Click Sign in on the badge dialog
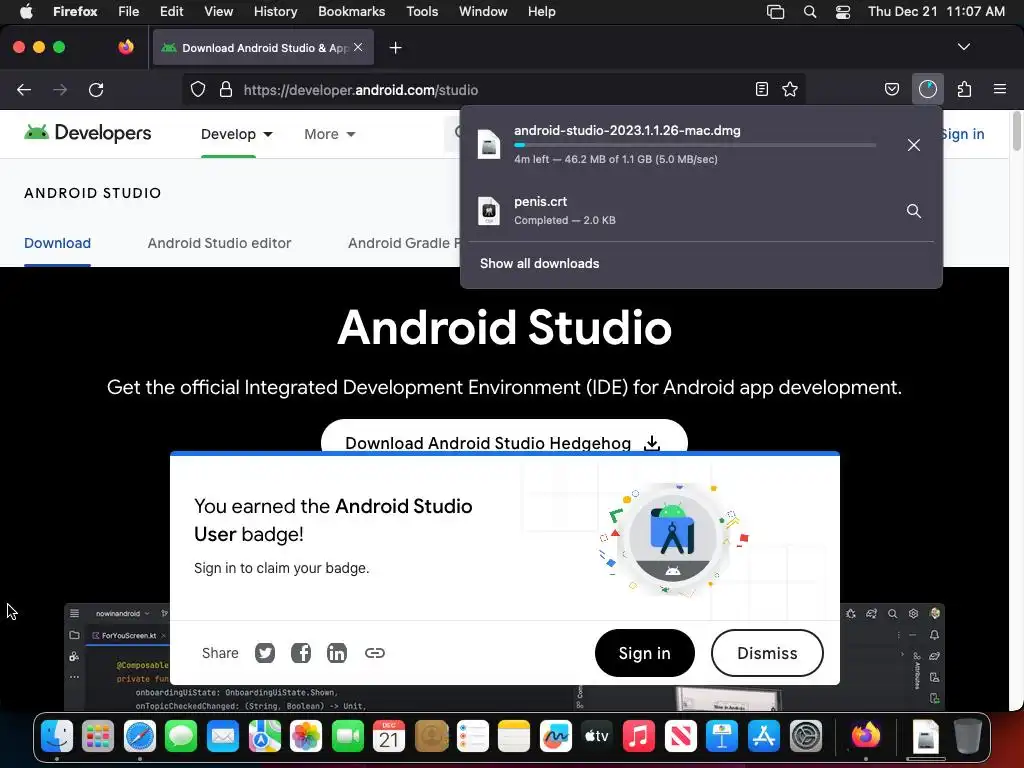 pos(645,653)
